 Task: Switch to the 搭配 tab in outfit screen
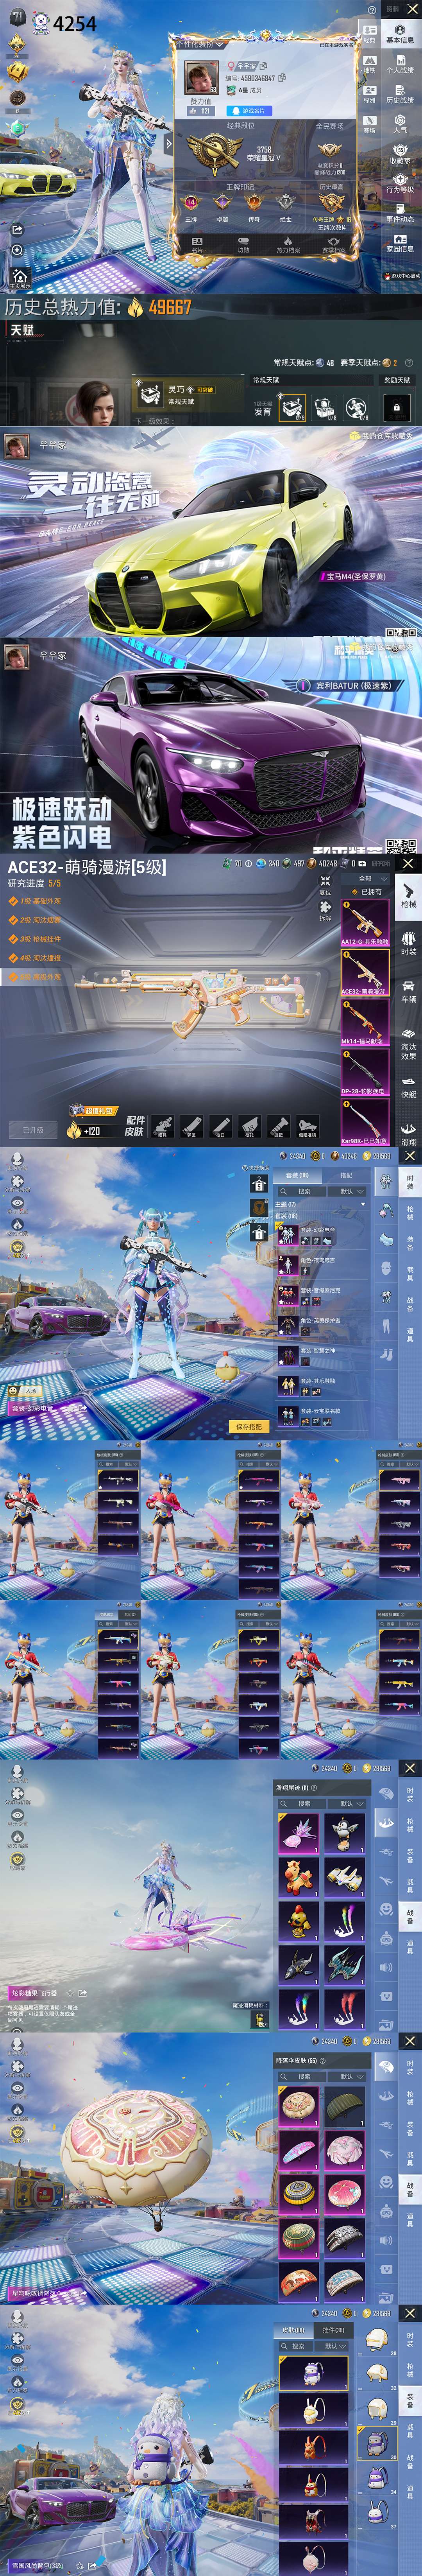[345, 1175]
